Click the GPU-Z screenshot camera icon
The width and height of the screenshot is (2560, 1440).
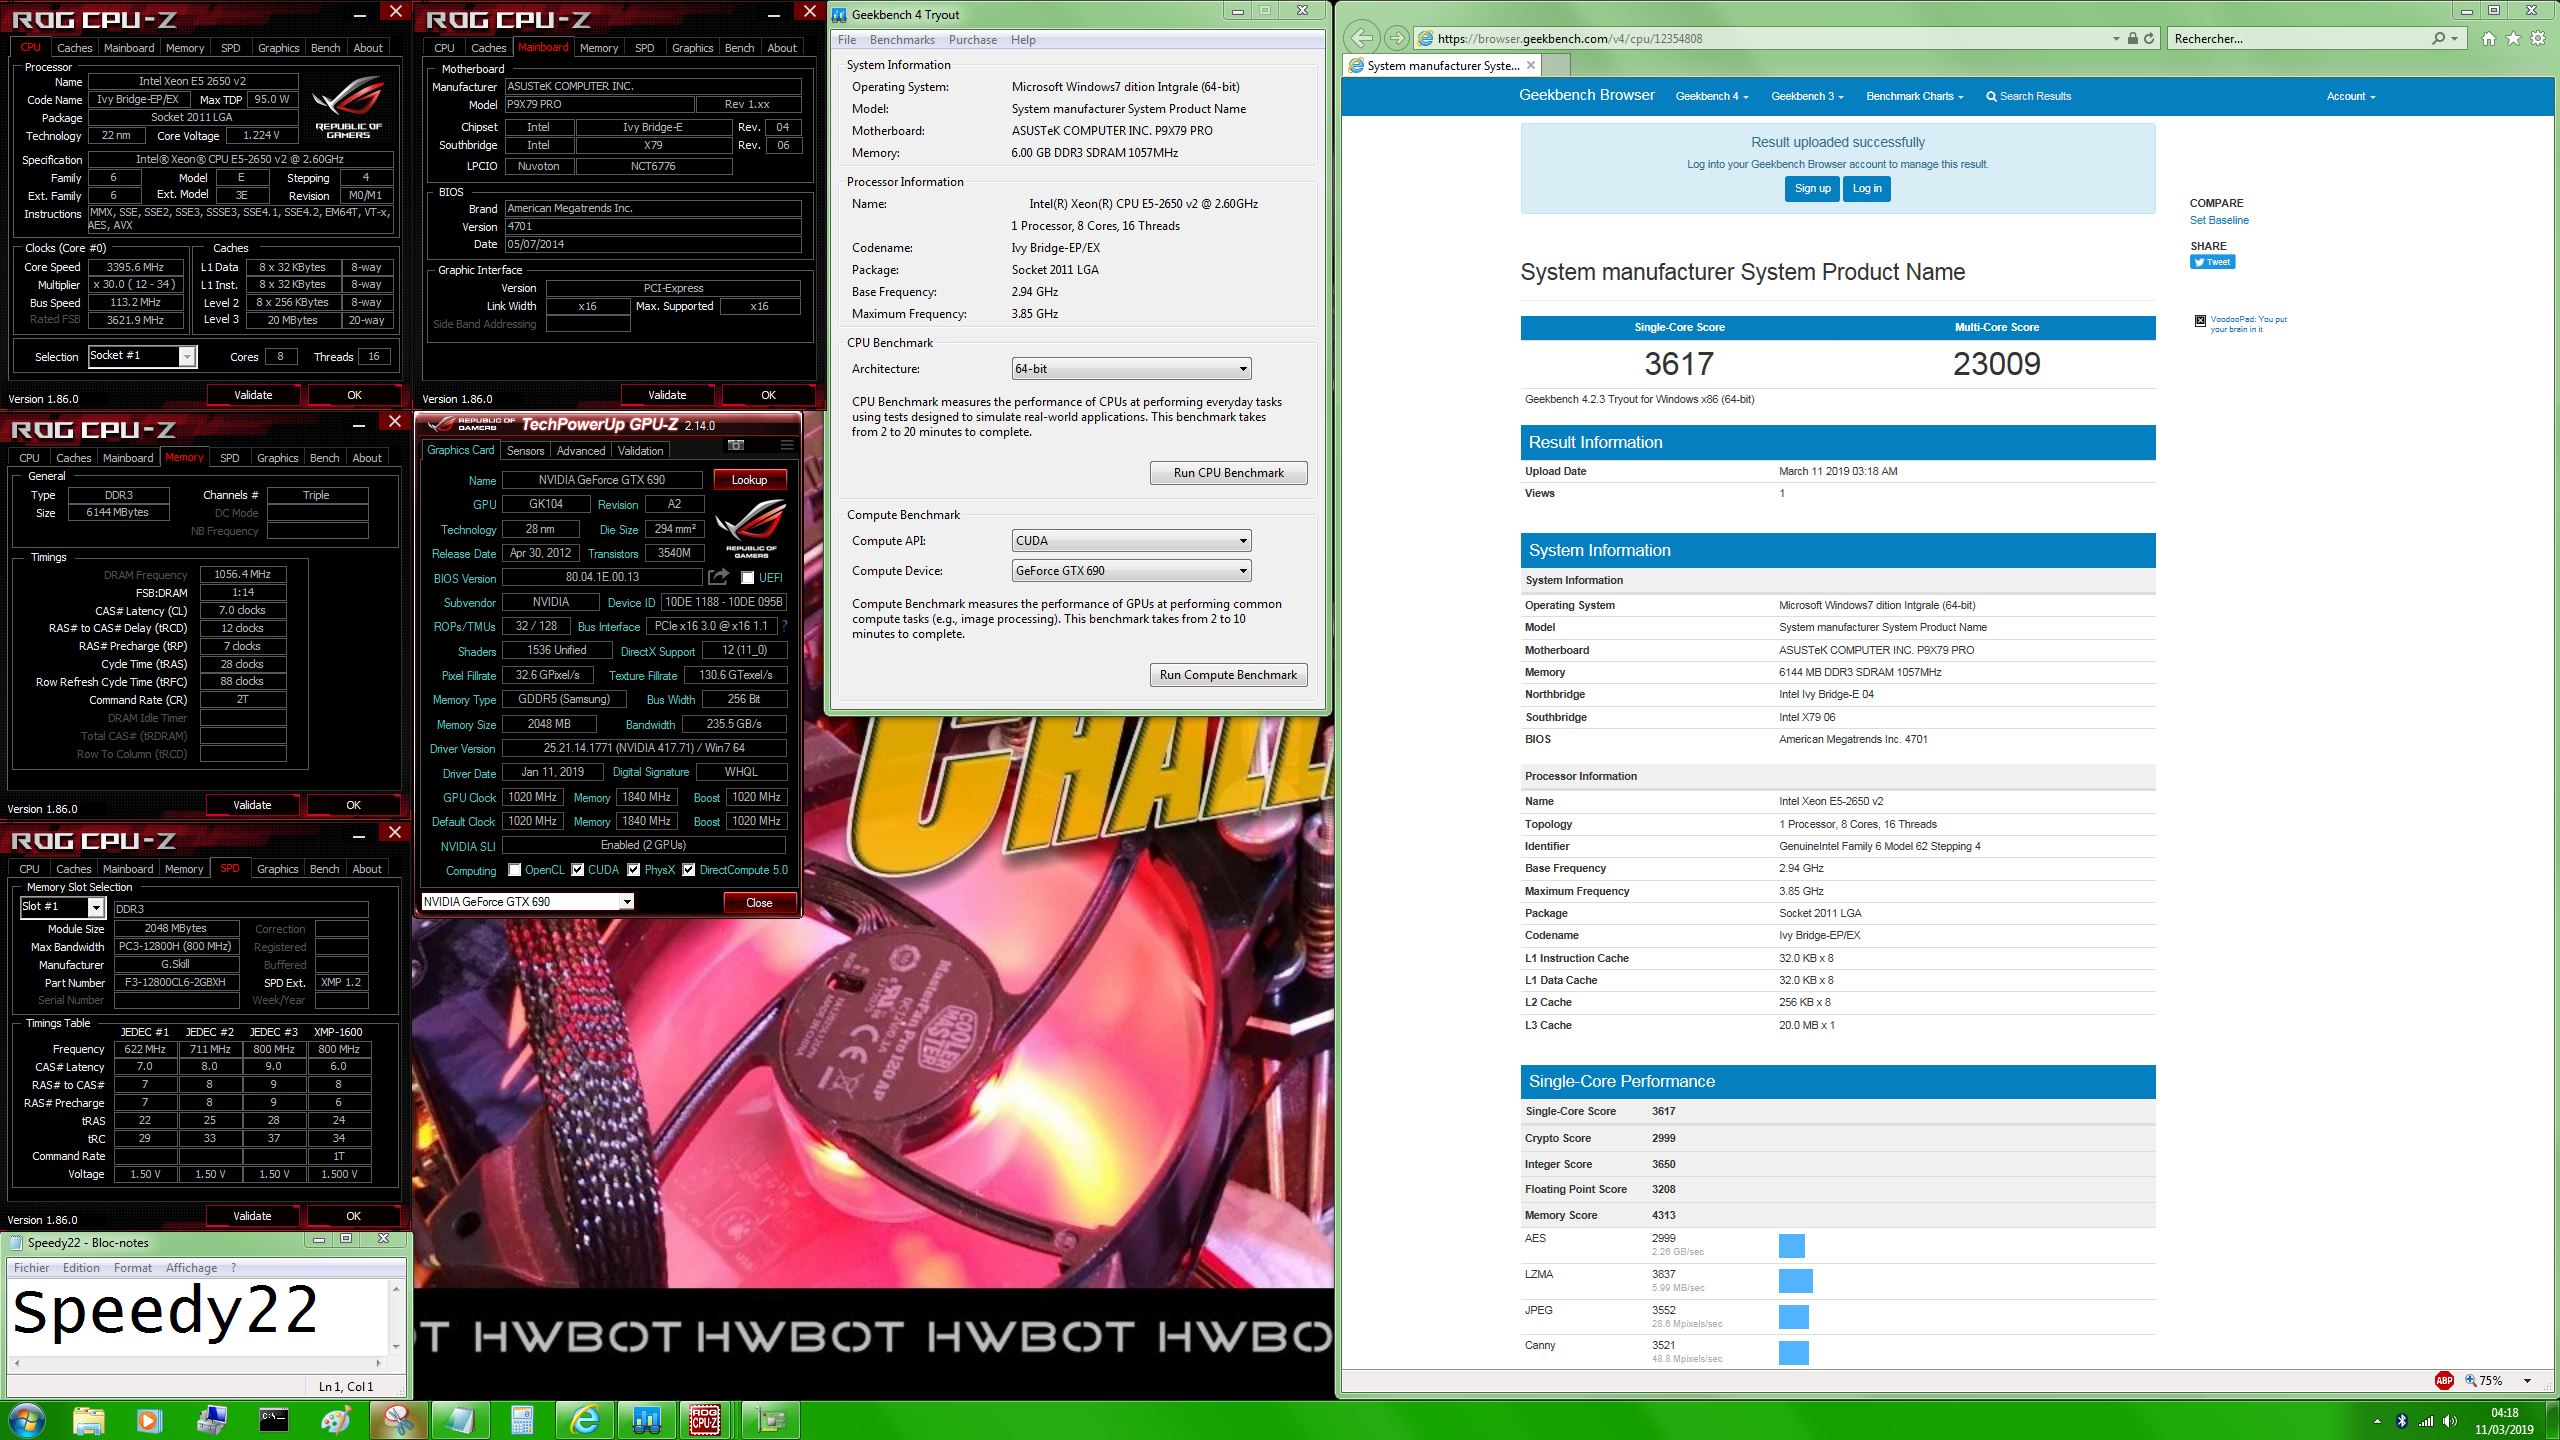(x=736, y=445)
